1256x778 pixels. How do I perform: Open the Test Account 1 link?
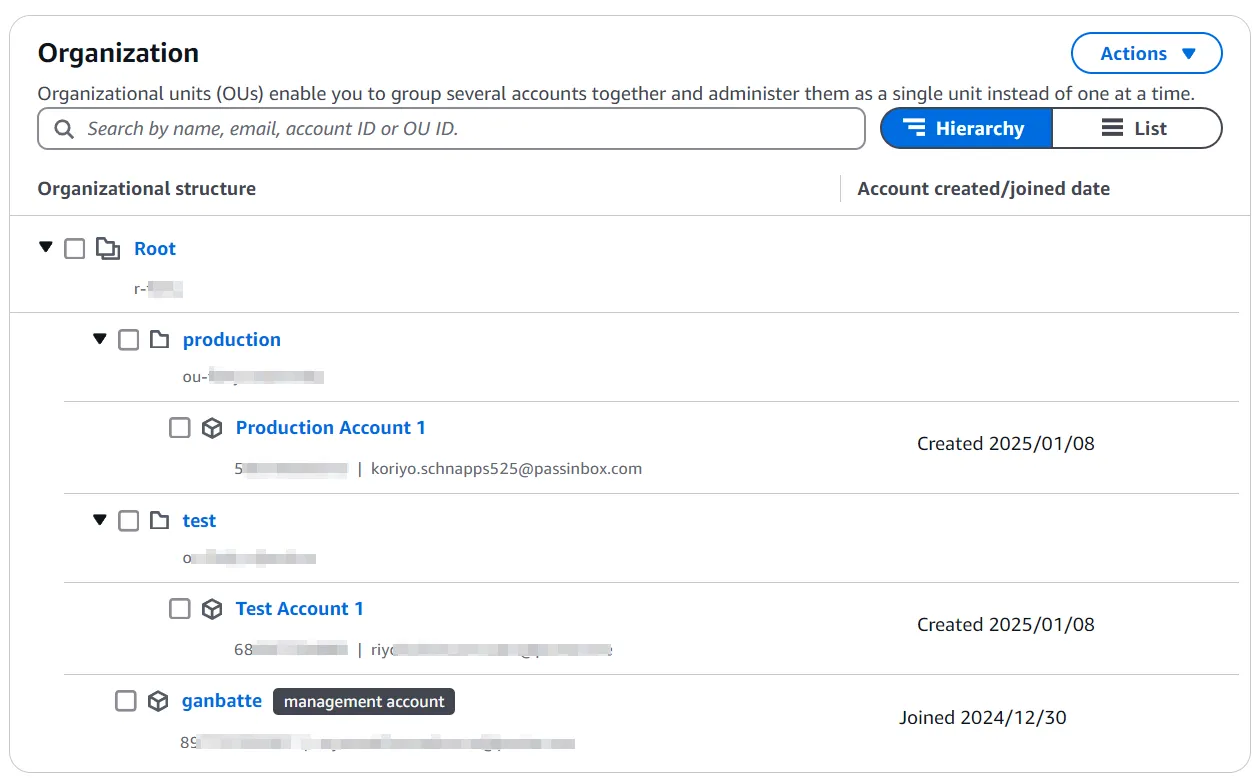(x=299, y=608)
